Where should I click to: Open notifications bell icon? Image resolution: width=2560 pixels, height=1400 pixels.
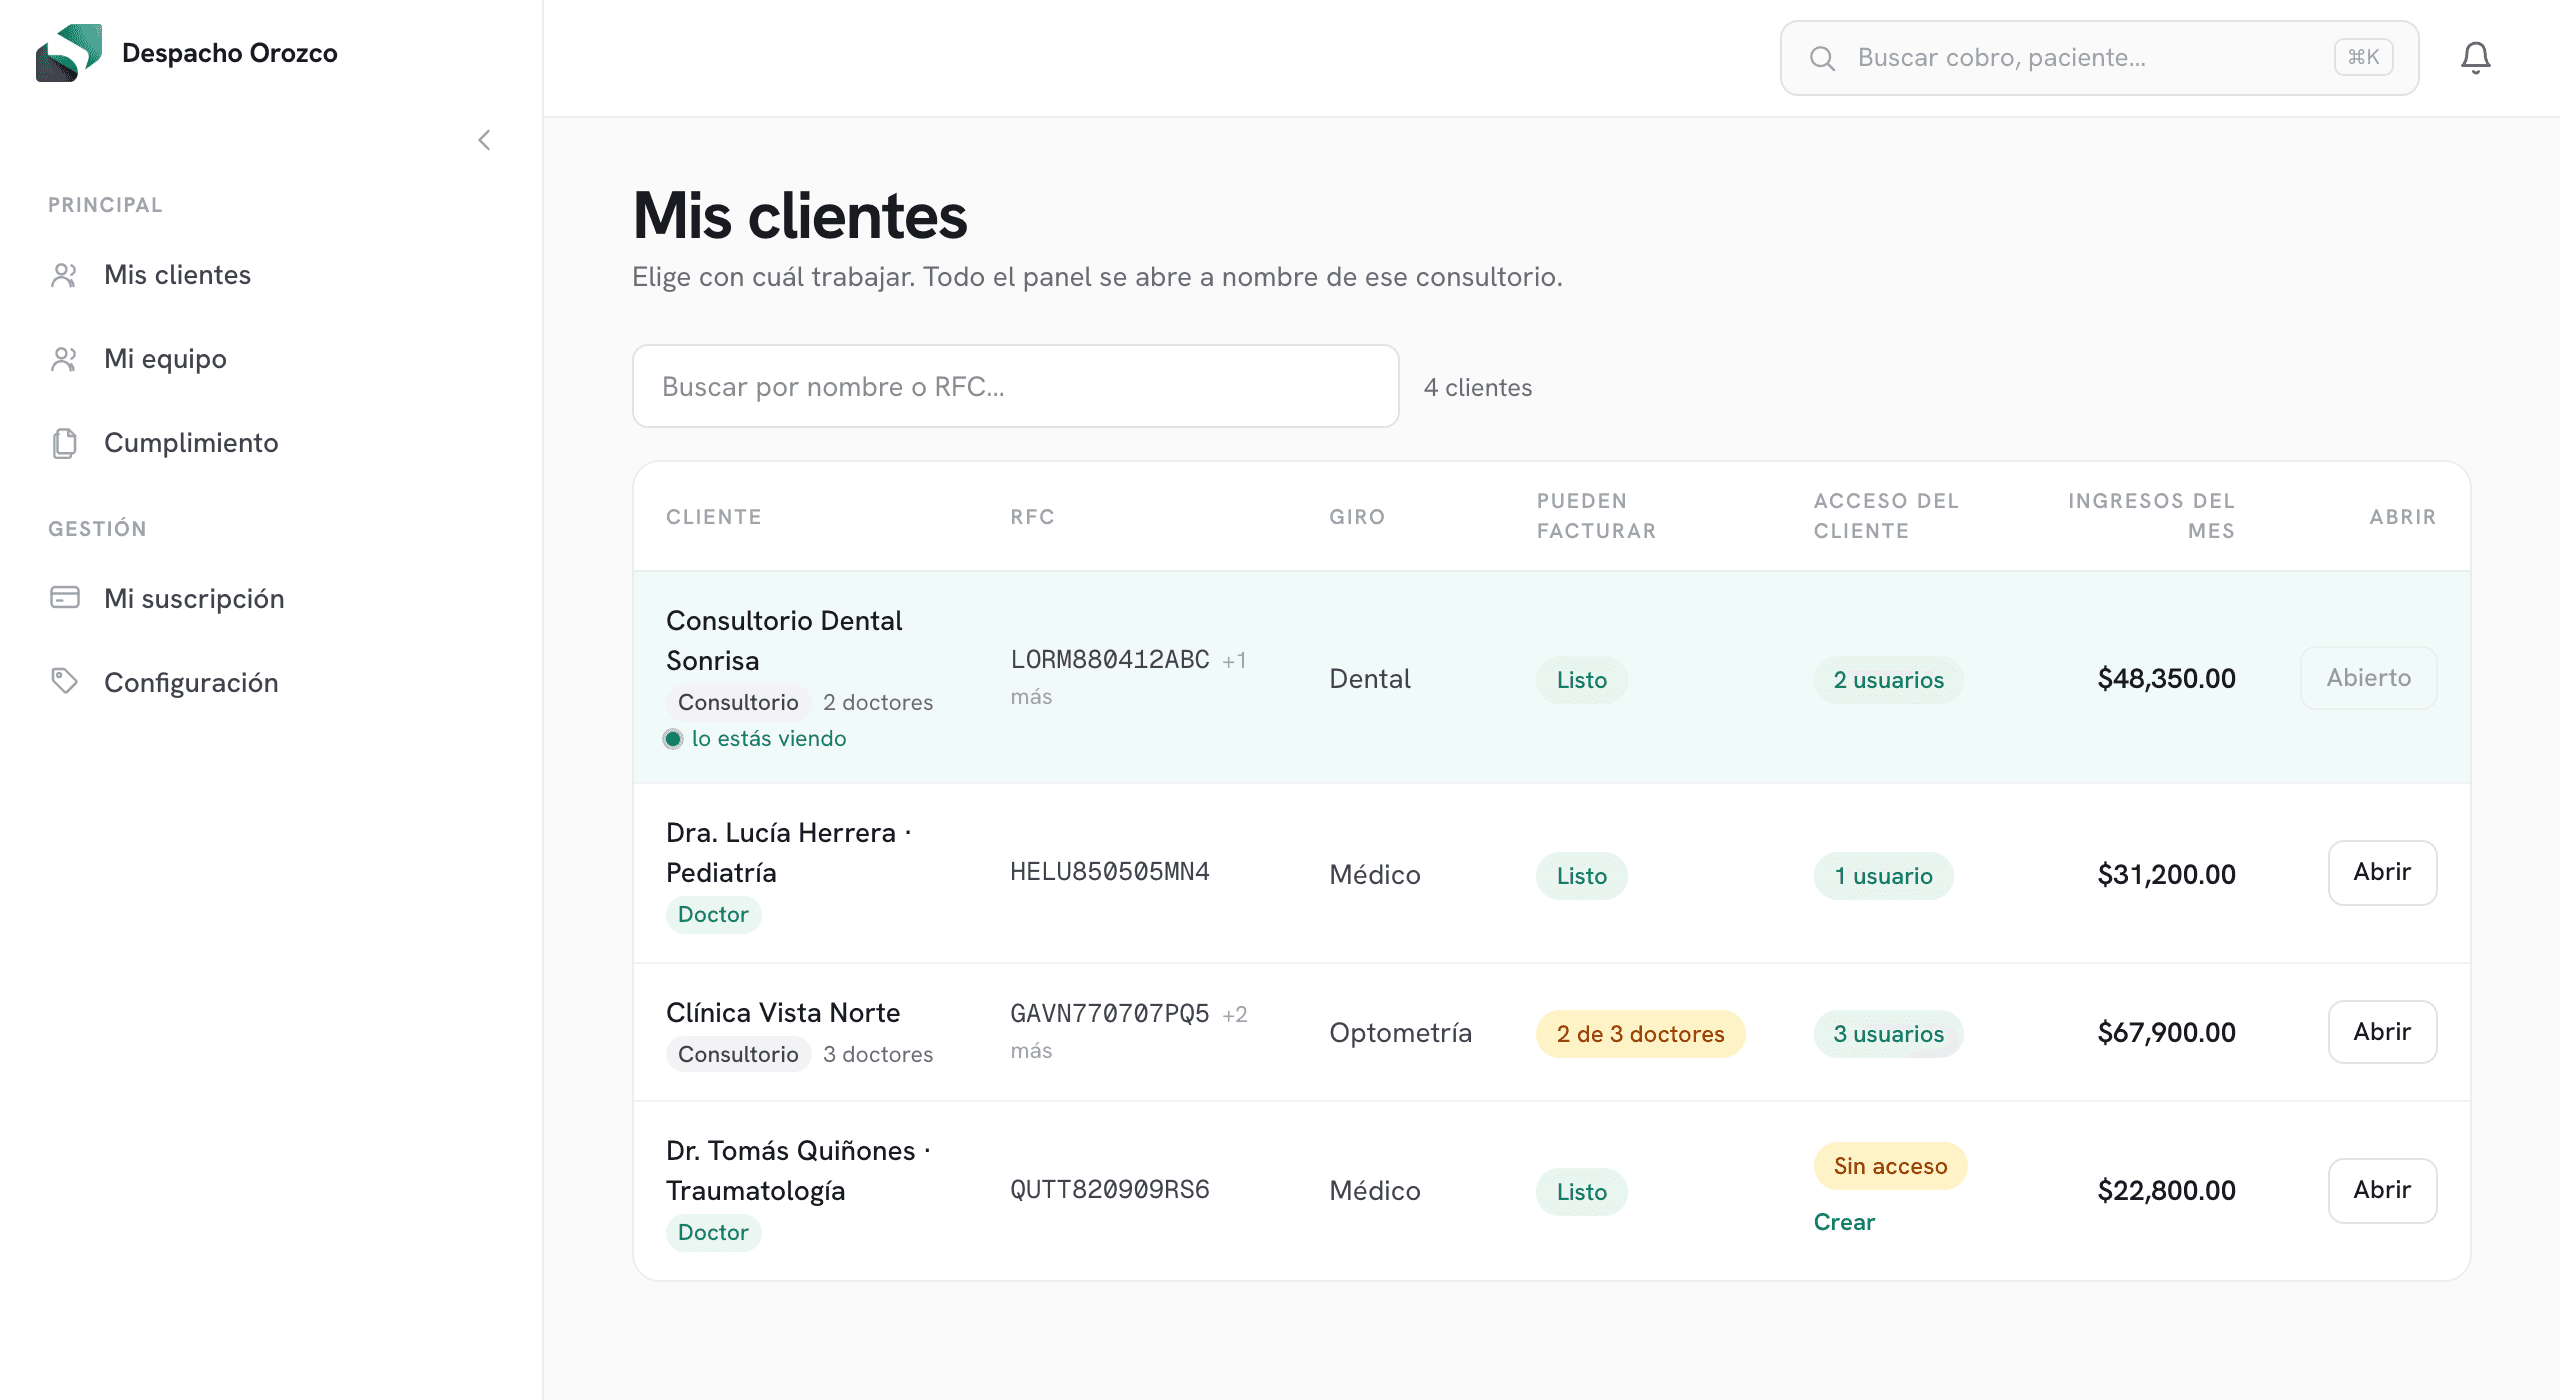pyautogui.click(x=2475, y=58)
